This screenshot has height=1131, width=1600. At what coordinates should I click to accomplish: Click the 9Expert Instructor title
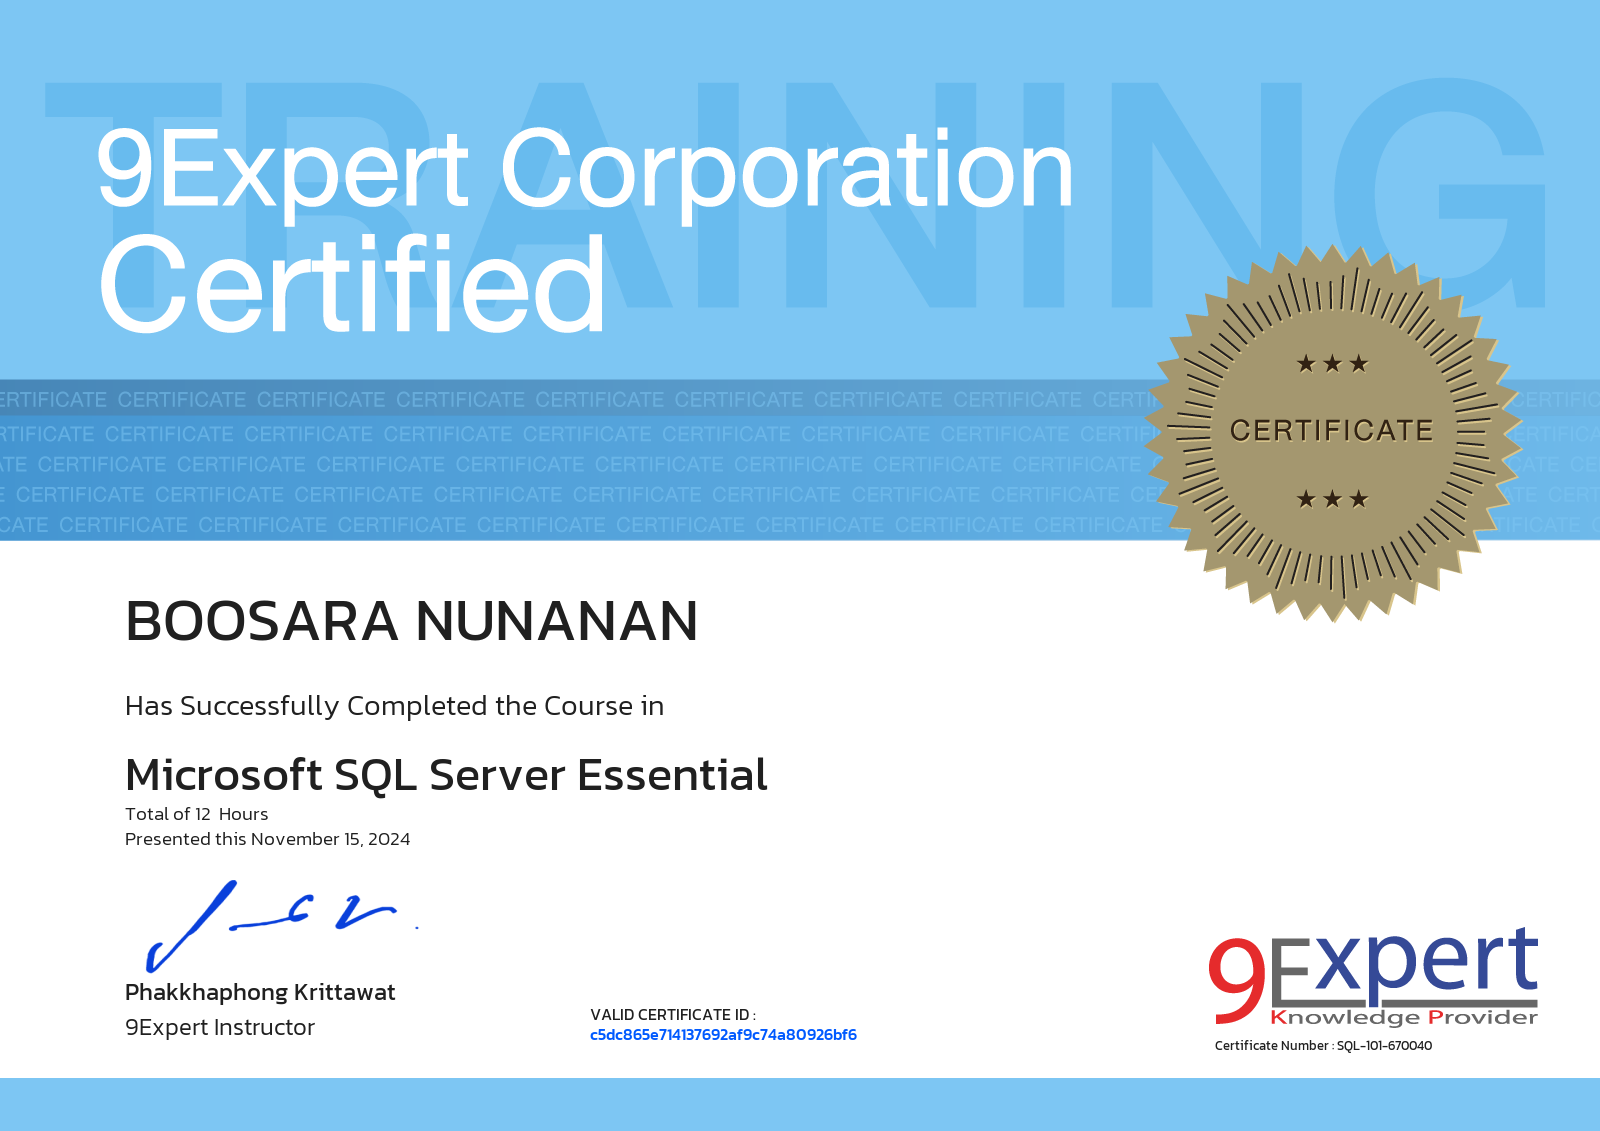click(220, 1027)
